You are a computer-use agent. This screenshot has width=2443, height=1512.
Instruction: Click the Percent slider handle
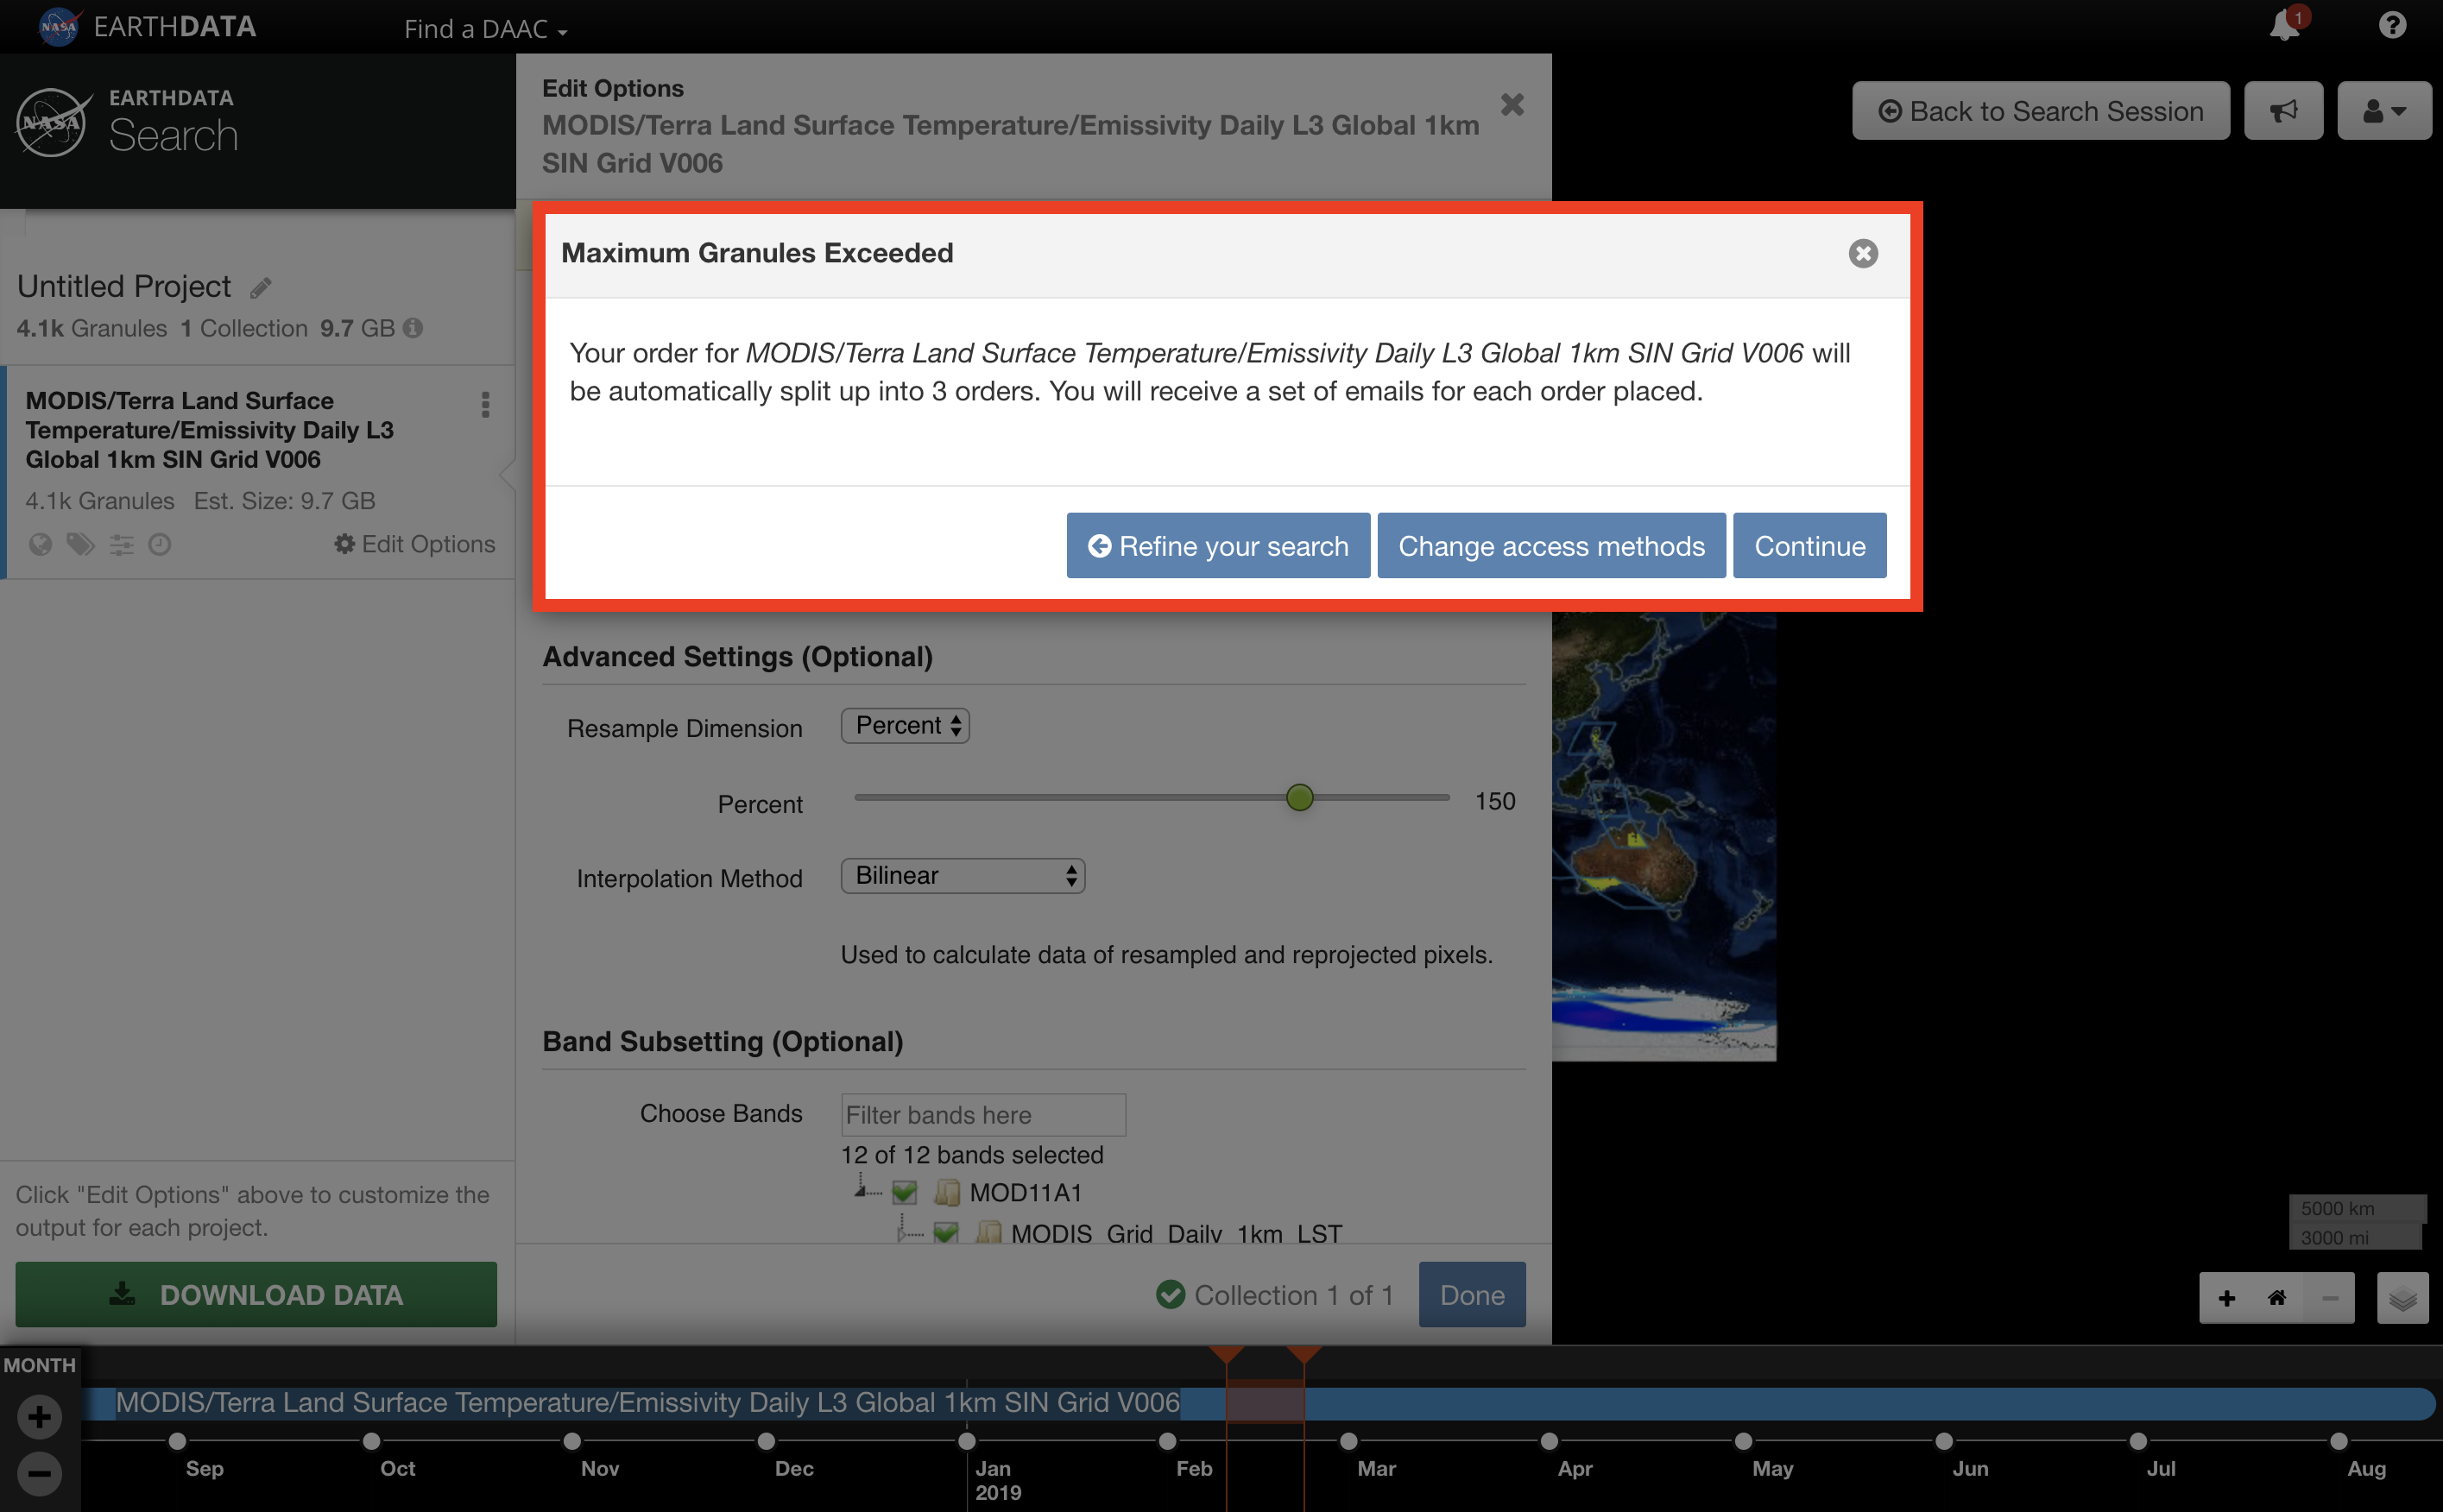pos(1299,798)
